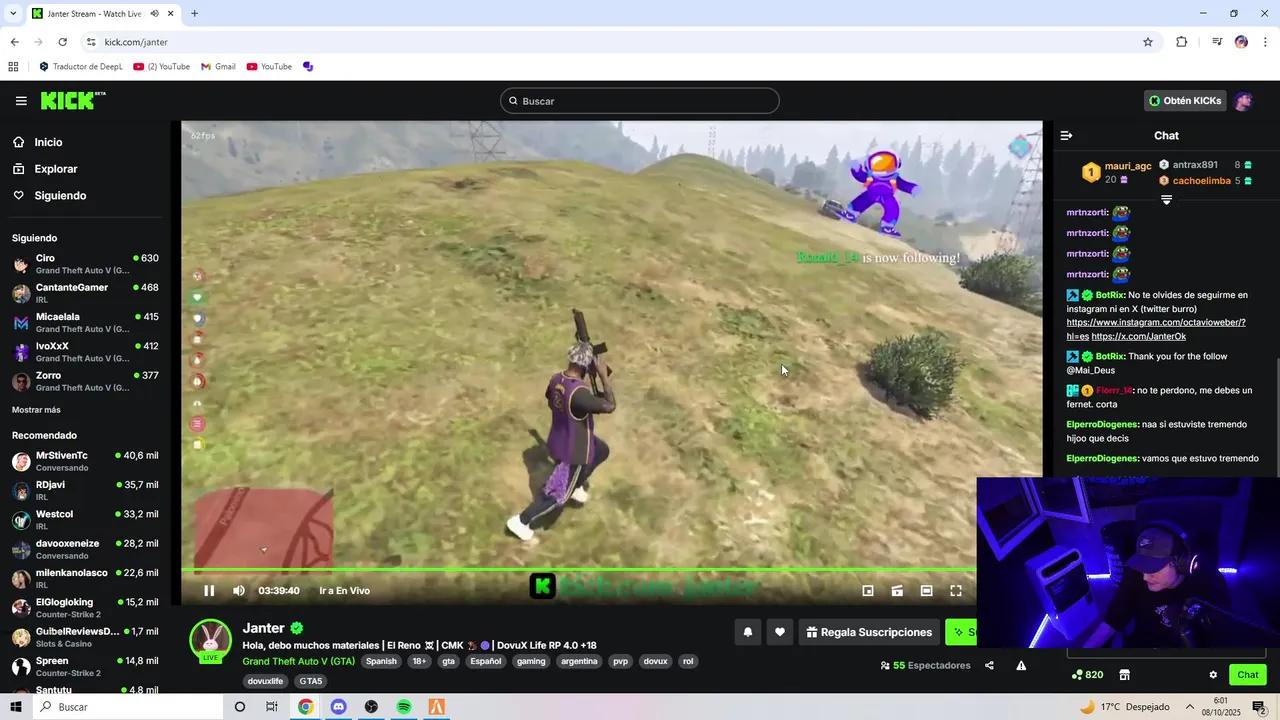
Task: Open followed channel CantanteGamer
Action: pos(85,293)
